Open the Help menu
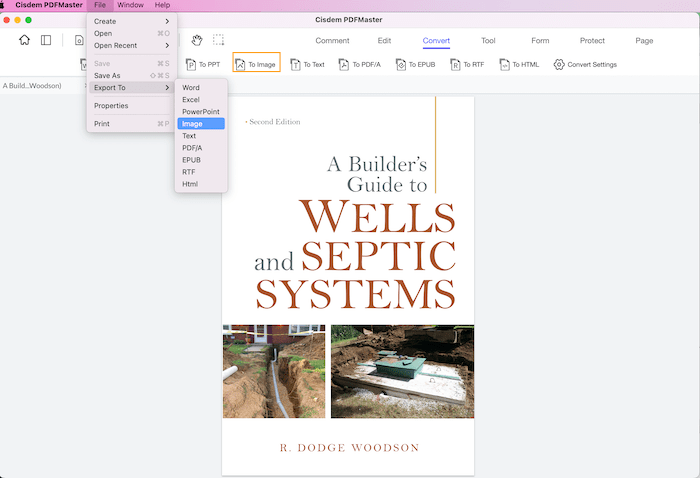 point(162,5)
